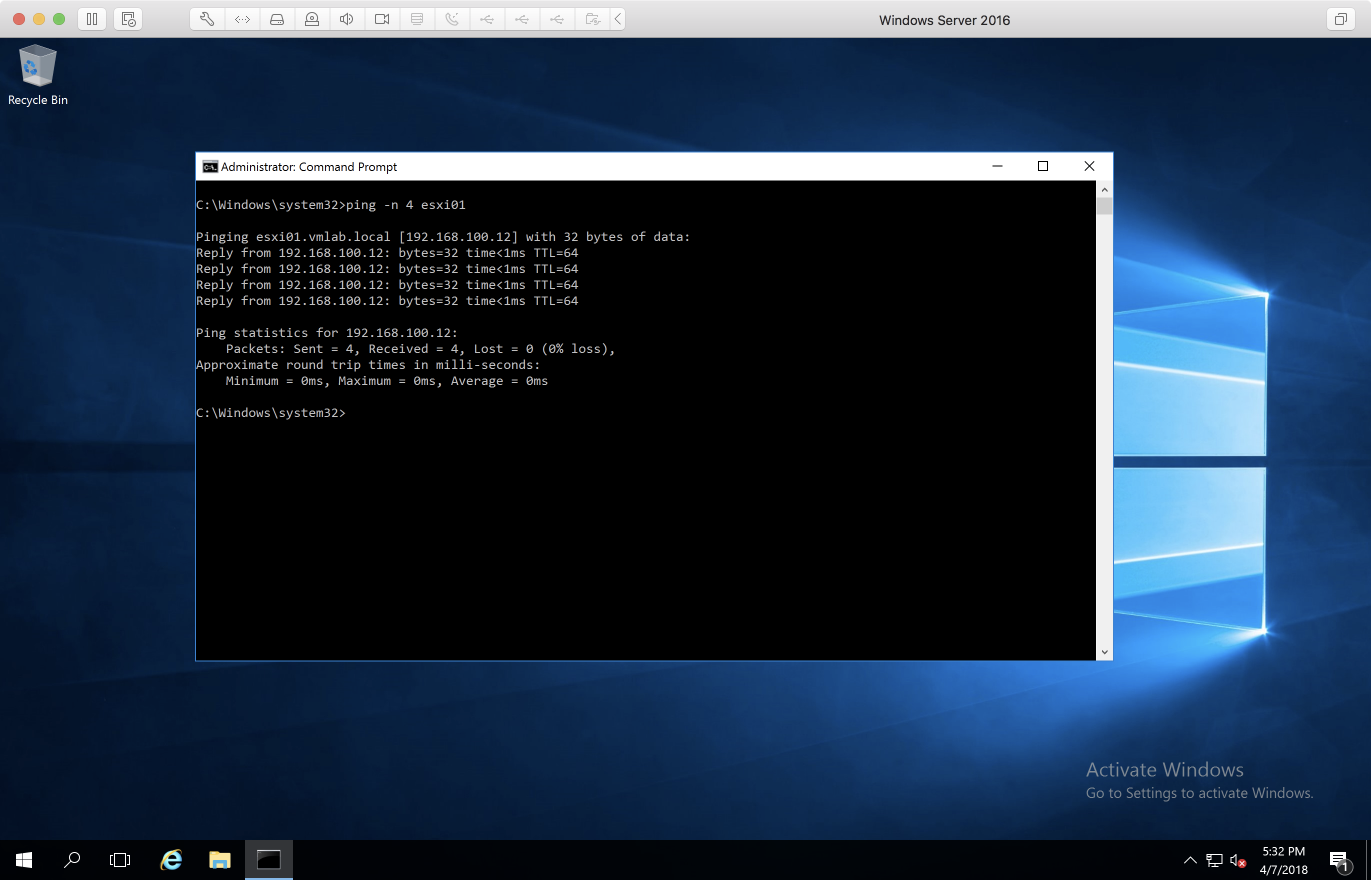Image resolution: width=1371 pixels, height=880 pixels.
Task: Open taskbar search magnifier
Action: [x=72, y=859]
